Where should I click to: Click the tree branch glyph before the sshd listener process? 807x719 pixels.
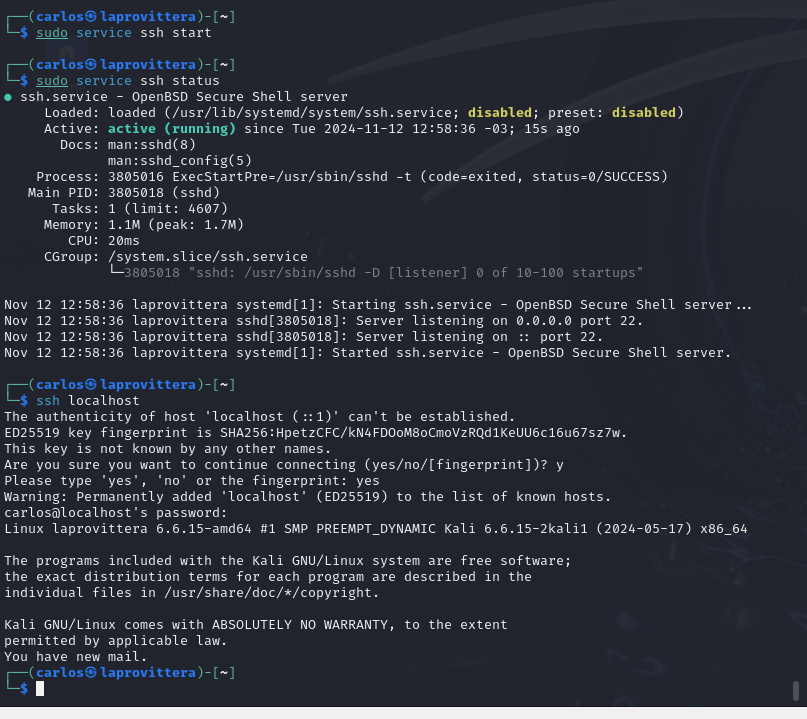pos(116,272)
